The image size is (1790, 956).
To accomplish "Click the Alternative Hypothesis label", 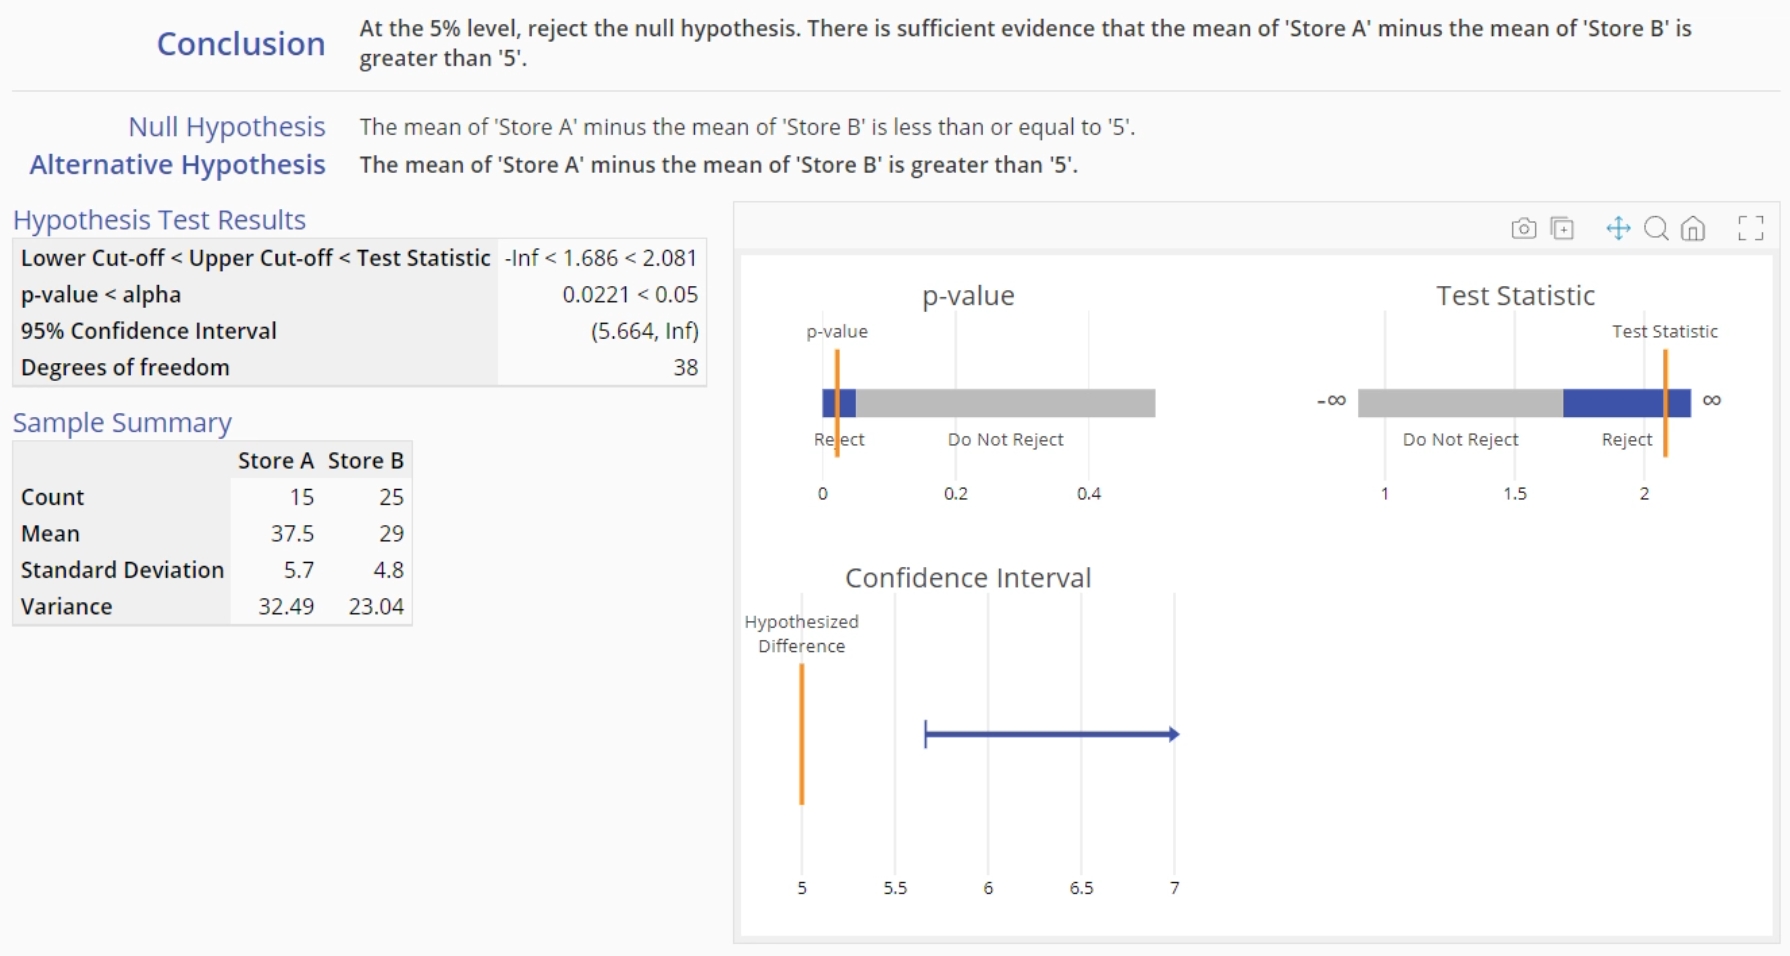I will pos(177,165).
